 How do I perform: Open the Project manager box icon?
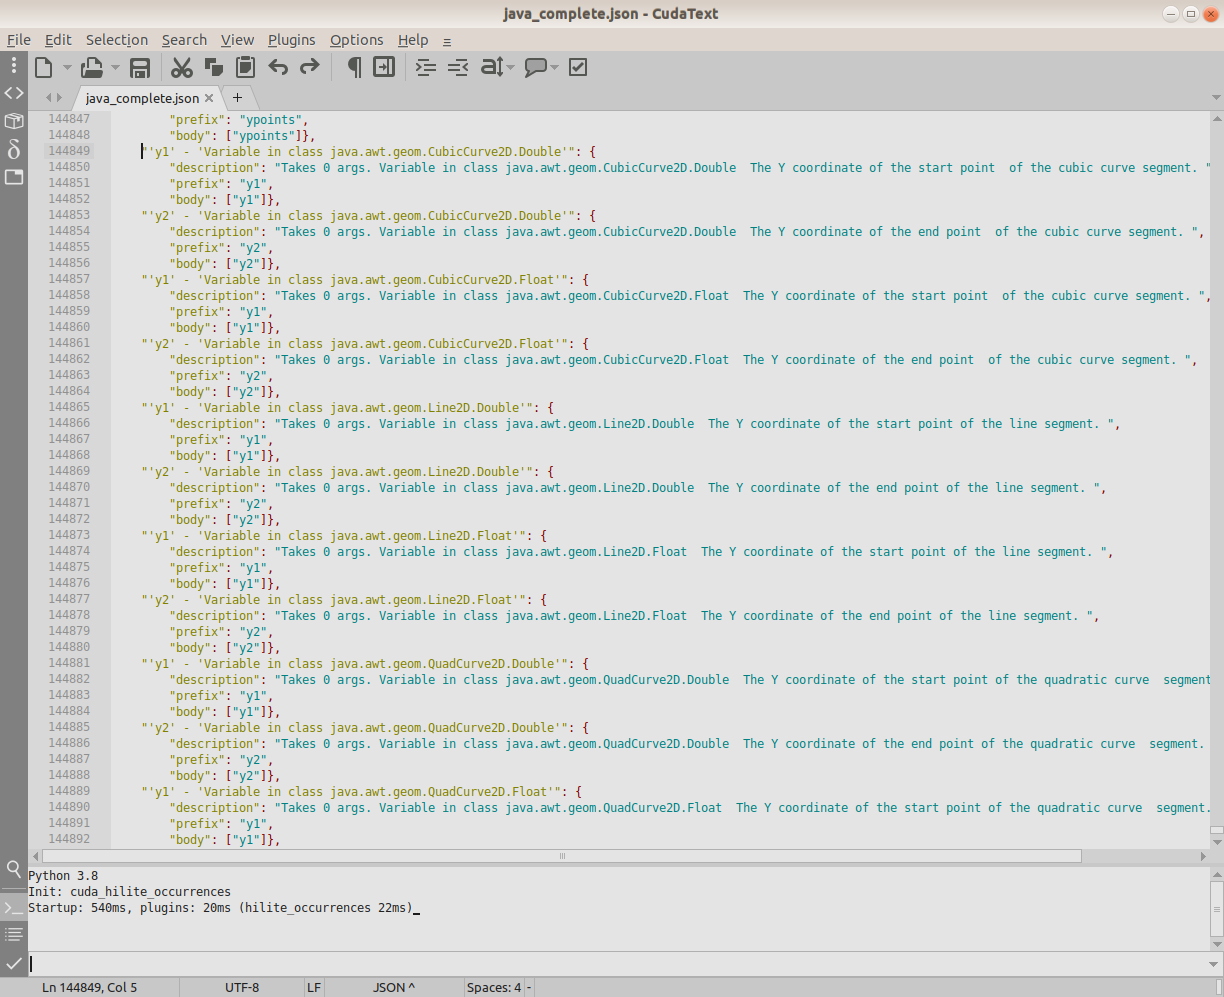tap(13, 121)
